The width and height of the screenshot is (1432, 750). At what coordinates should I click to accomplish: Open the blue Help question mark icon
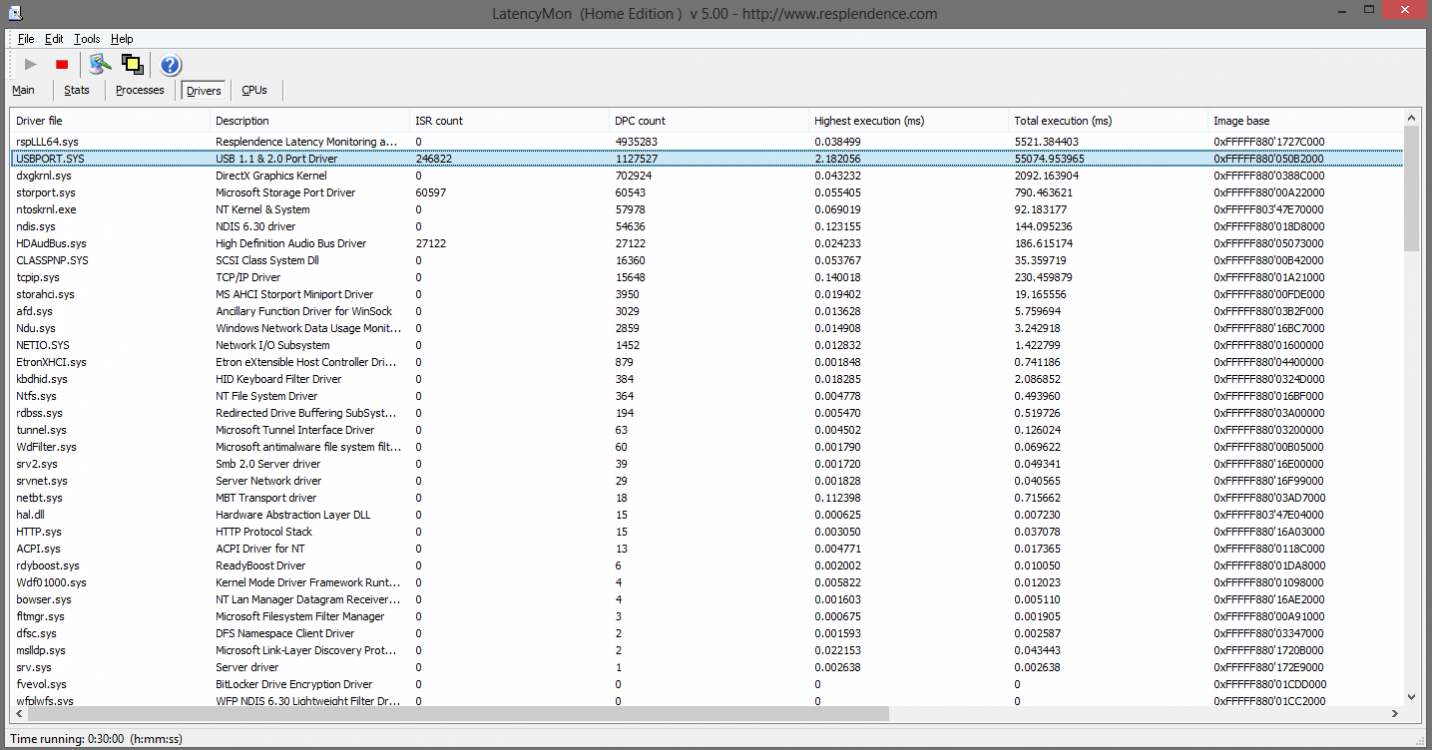tap(170, 65)
